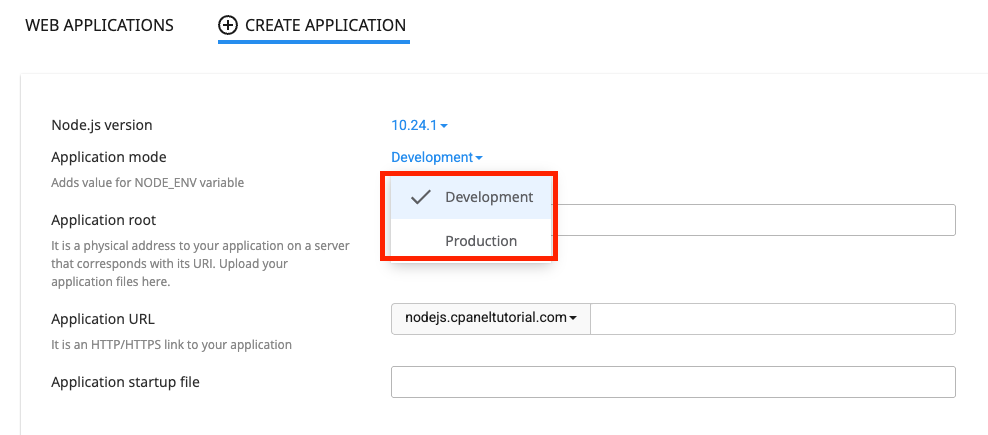Click the caret in nodejs.cpaneltutorial.com selector
This screenshot has height=435, width=988.
click(573, 319)
